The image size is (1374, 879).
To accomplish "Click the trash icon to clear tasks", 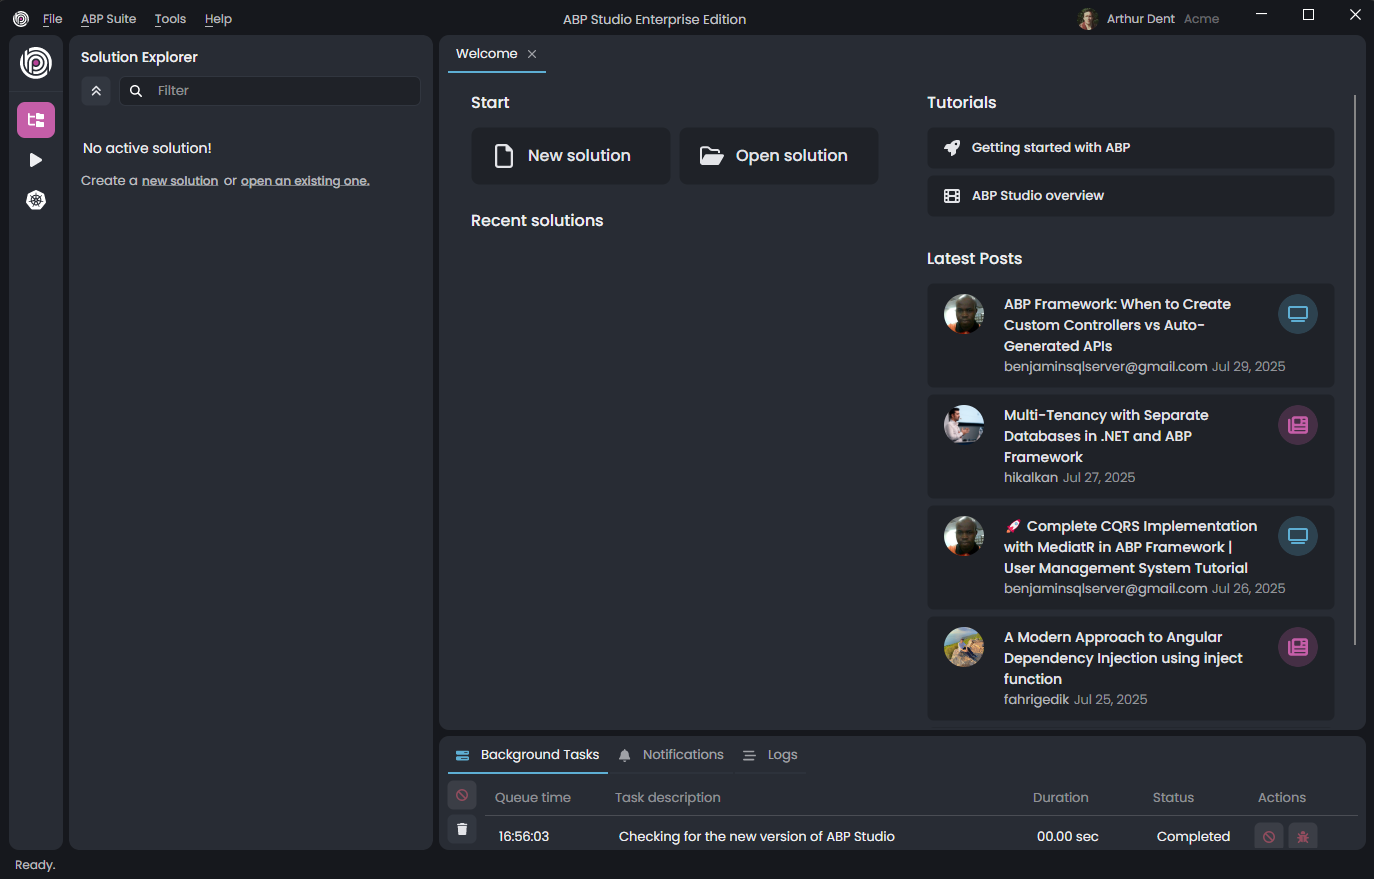I will click(x=462, y=829).
